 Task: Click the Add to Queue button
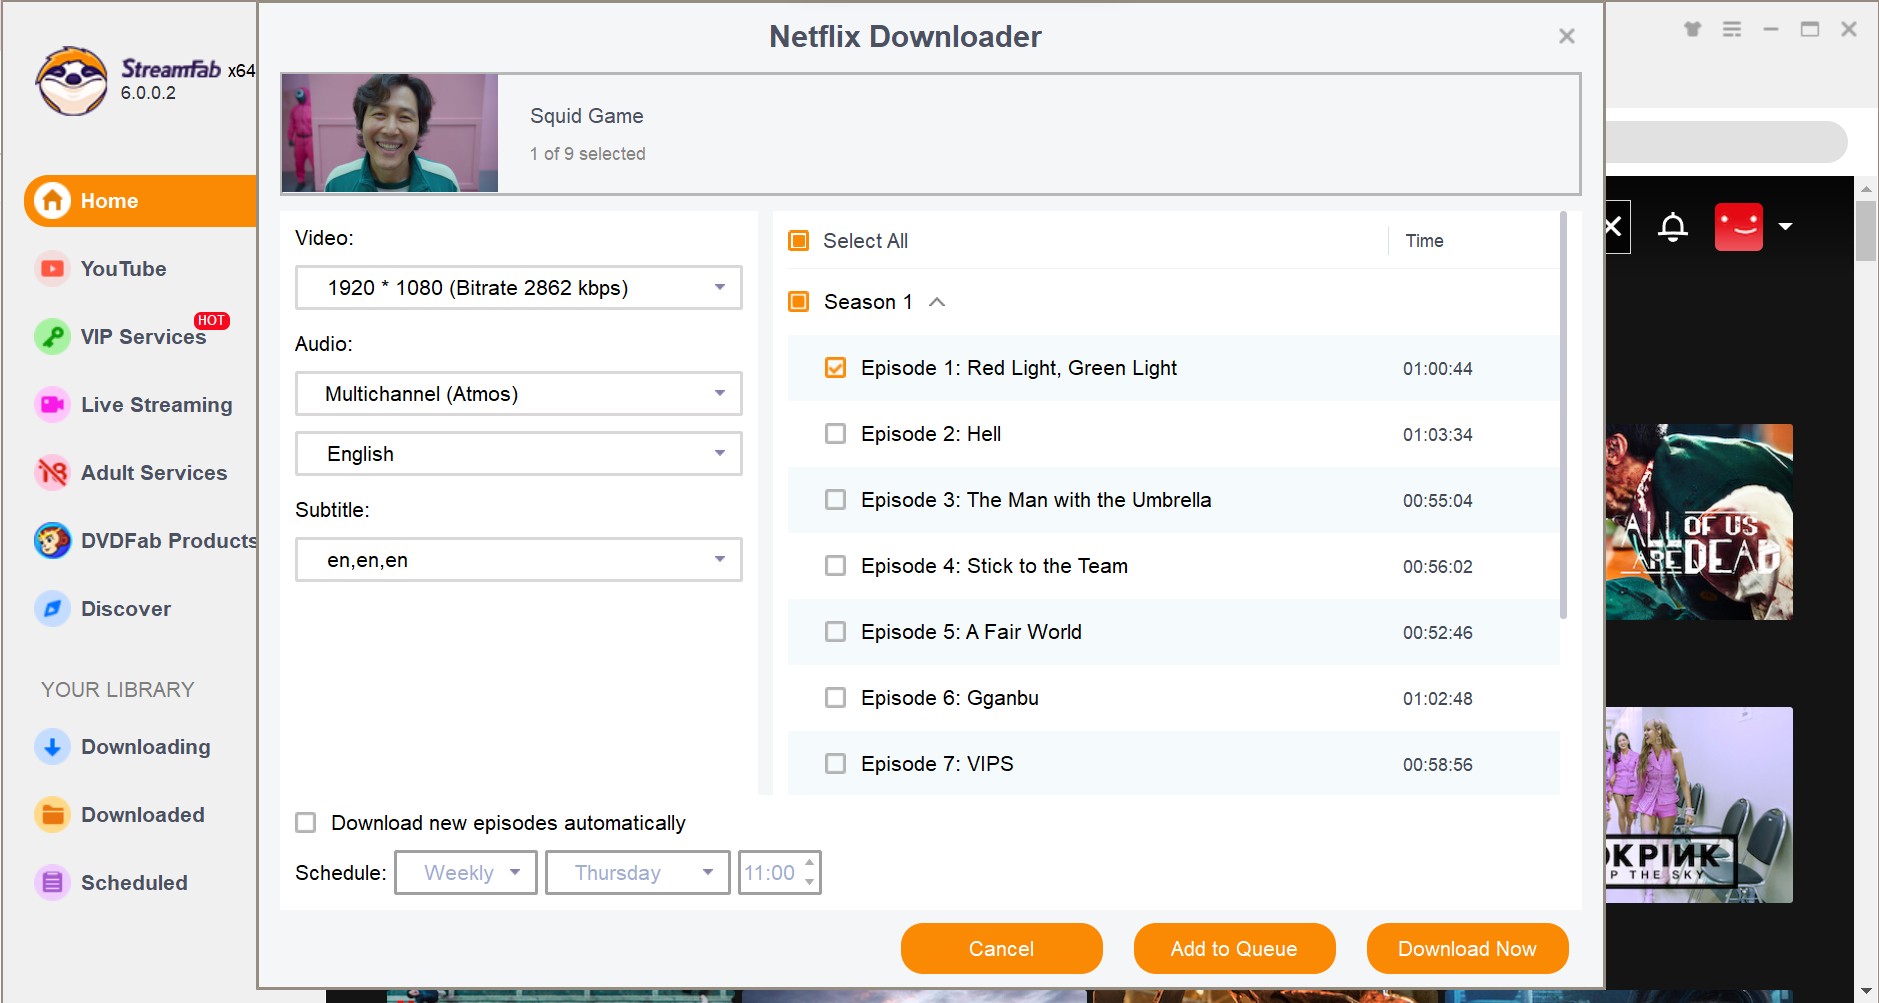1233,949
